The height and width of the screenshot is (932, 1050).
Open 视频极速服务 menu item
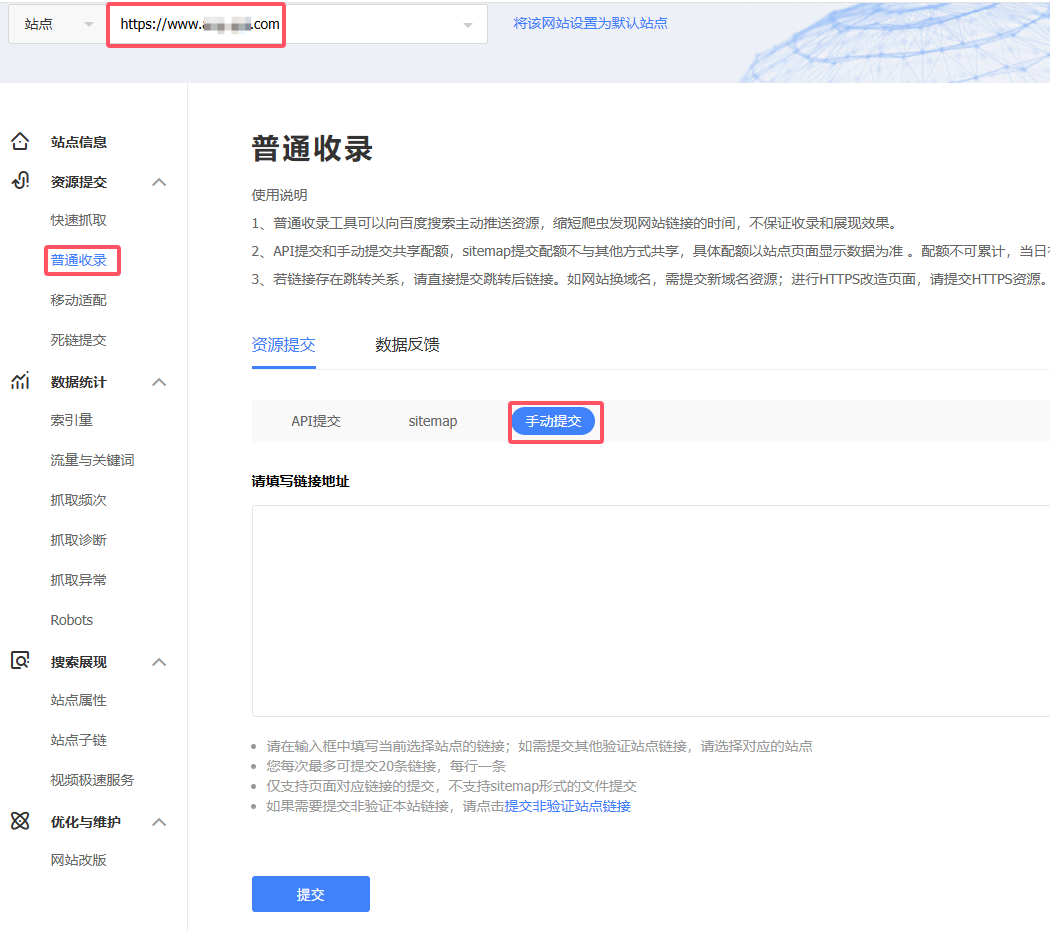(x=92, y=780)
